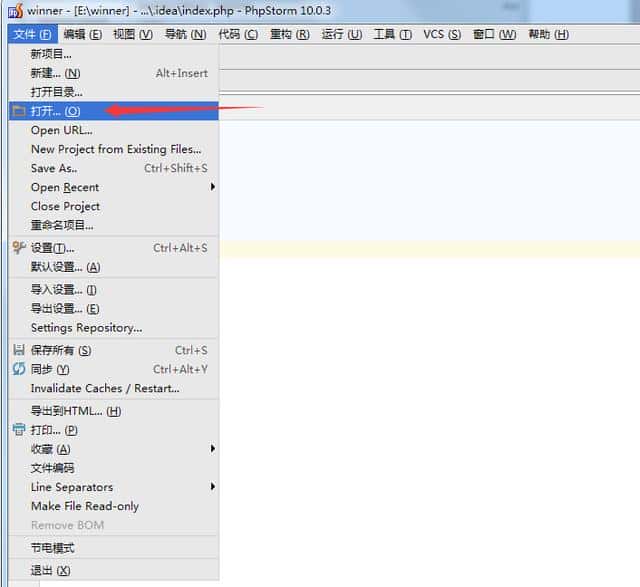Viewport: 640px width, 587px height.
Task: Choose 导入设置... (I) entry
Action: tap(113, 290)
